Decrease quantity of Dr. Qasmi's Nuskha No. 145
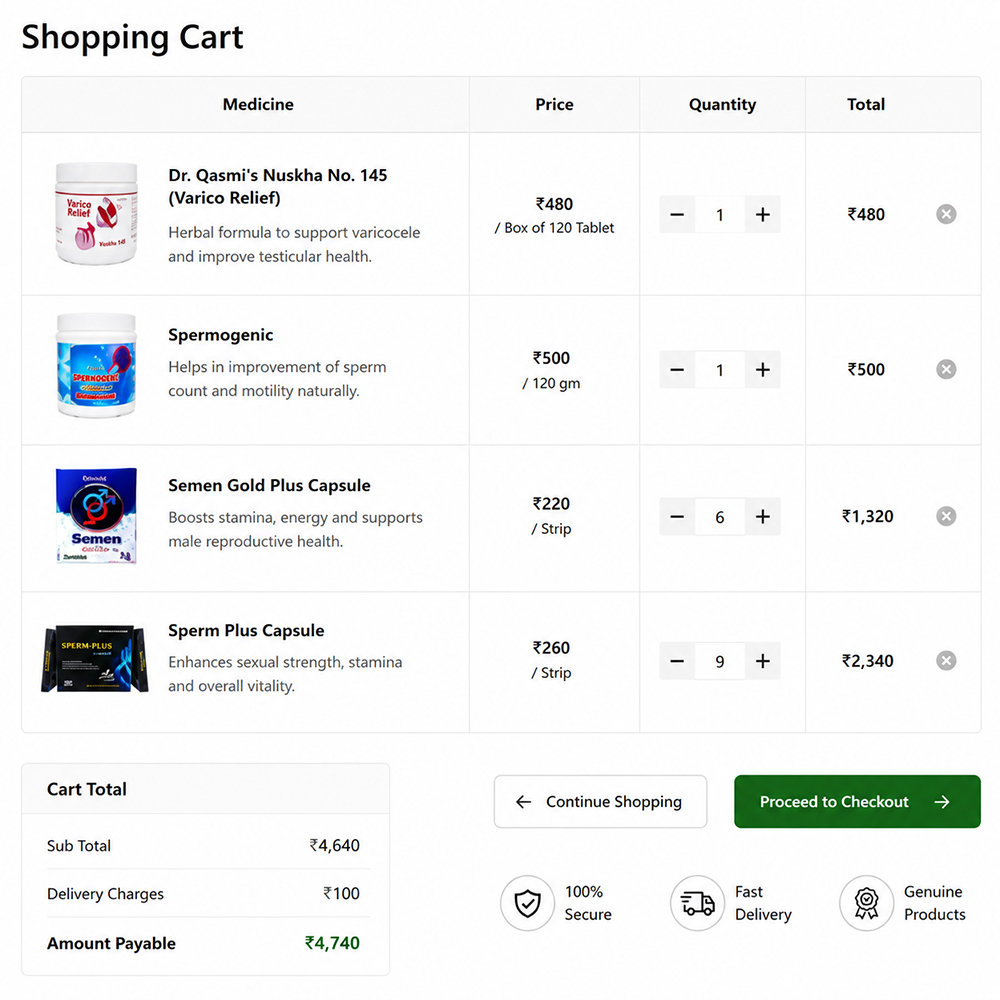Screen dimensions: 1000x1000 point(677,214)
